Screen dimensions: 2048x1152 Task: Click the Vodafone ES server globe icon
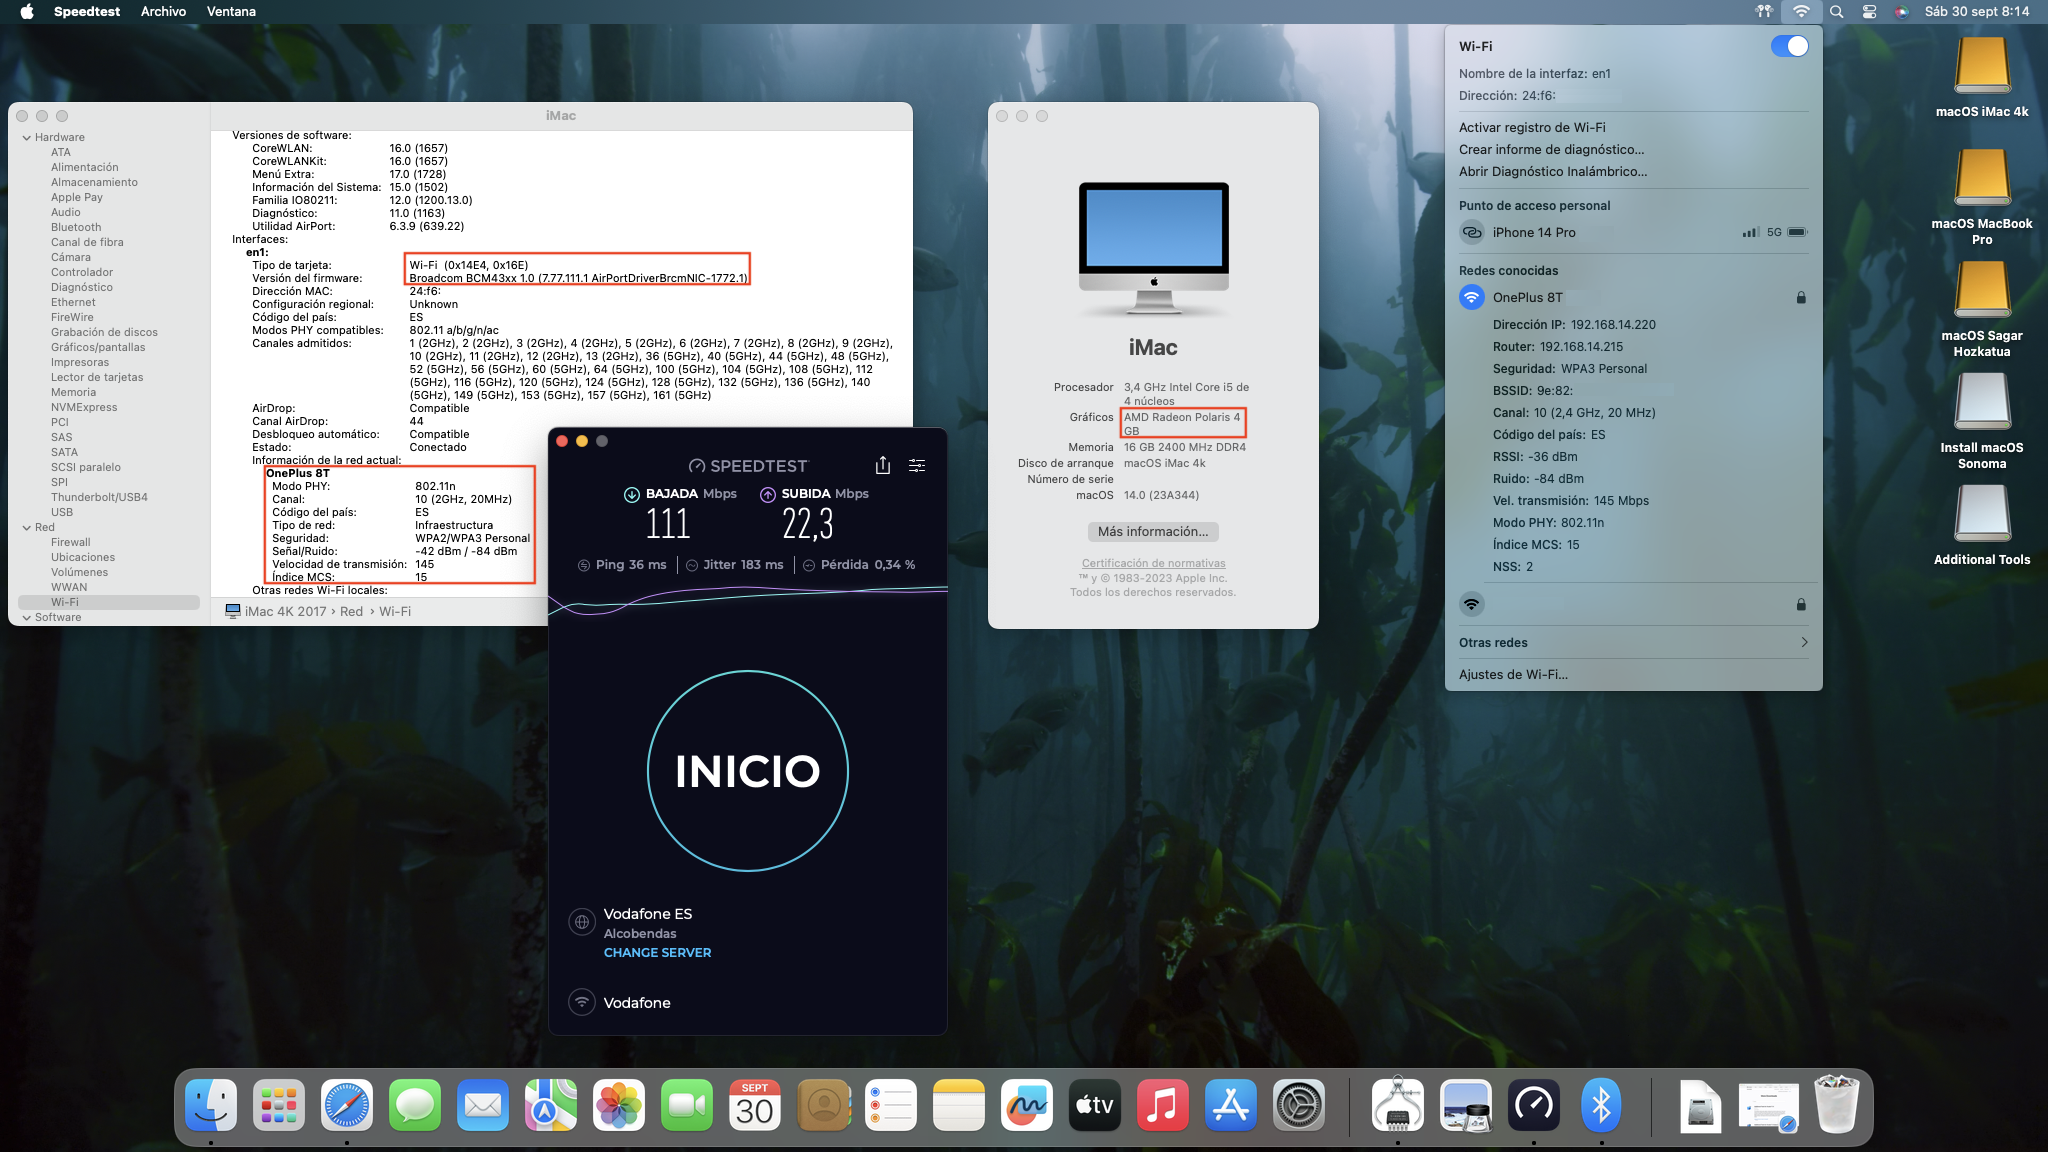[x=582, y=922]
